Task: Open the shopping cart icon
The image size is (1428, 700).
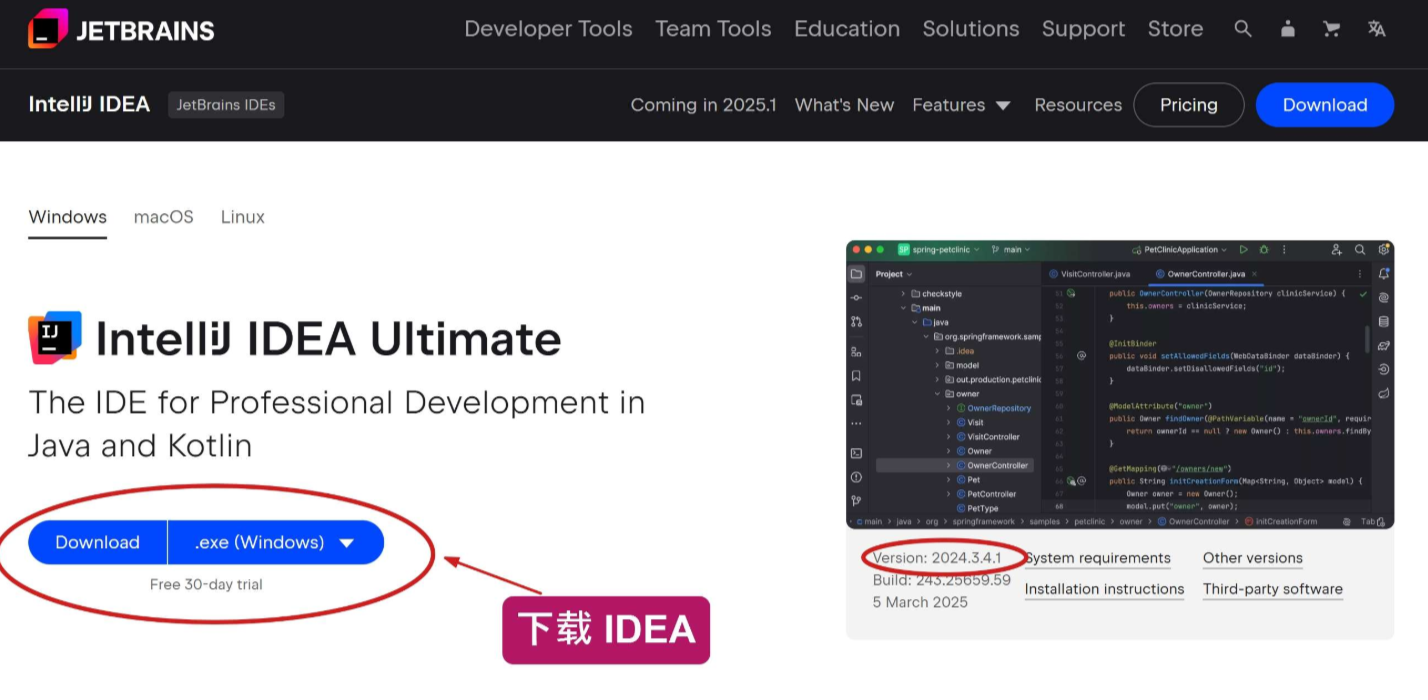Action: [x=1331, y=29]
